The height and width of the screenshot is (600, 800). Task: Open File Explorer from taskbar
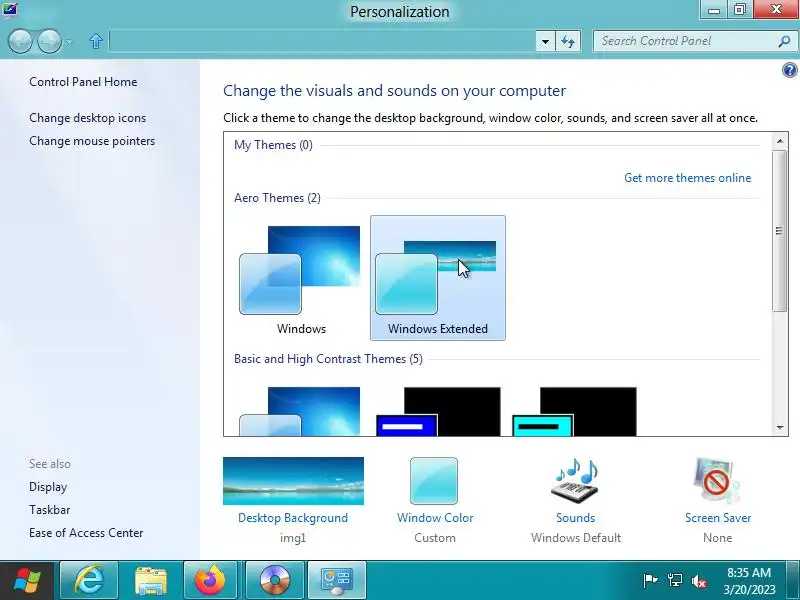point(151,581)
